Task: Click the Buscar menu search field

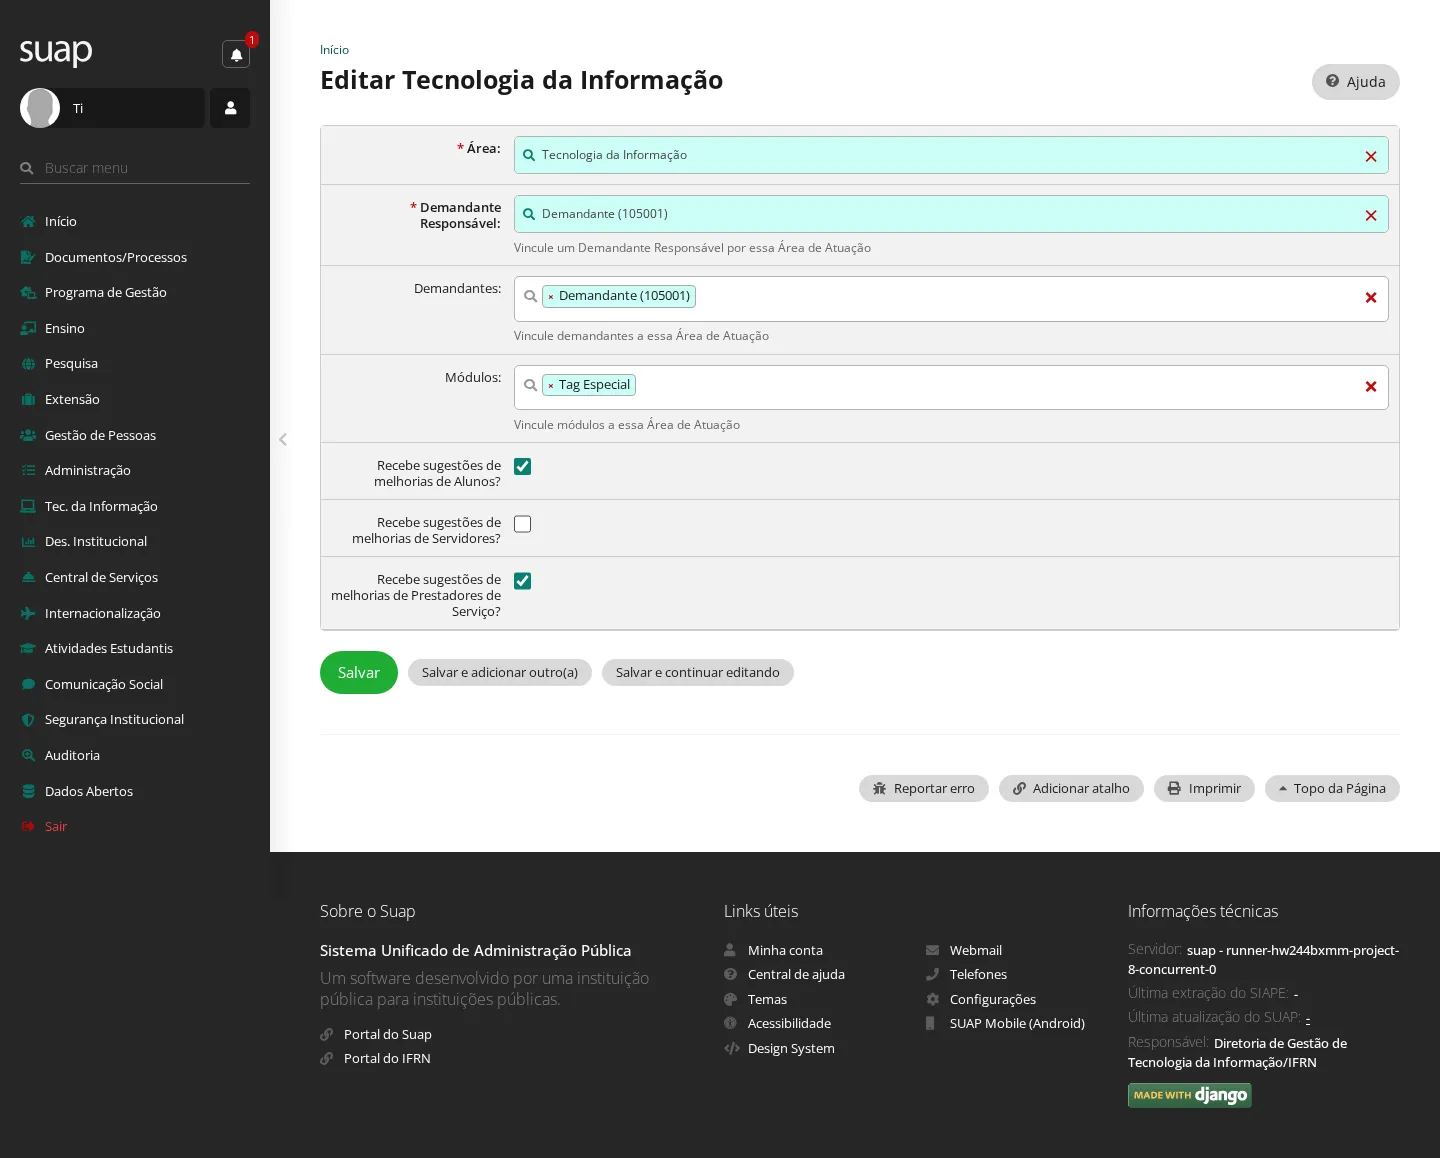Action: click(x=135, y=168)
